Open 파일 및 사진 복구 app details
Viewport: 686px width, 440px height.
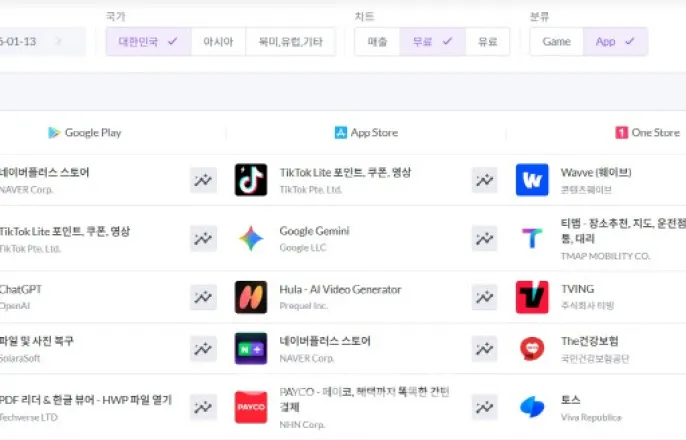click(36, 341)
